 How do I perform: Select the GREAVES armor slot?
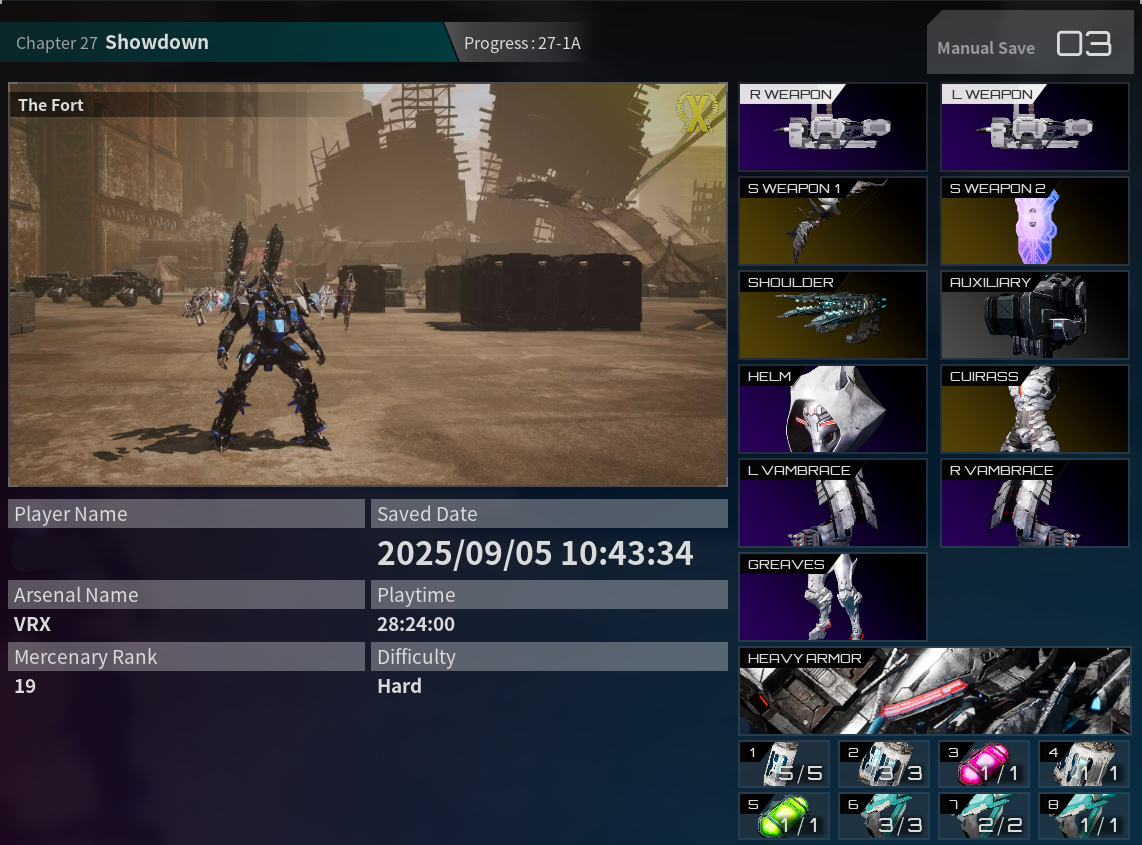pos(832,597)
